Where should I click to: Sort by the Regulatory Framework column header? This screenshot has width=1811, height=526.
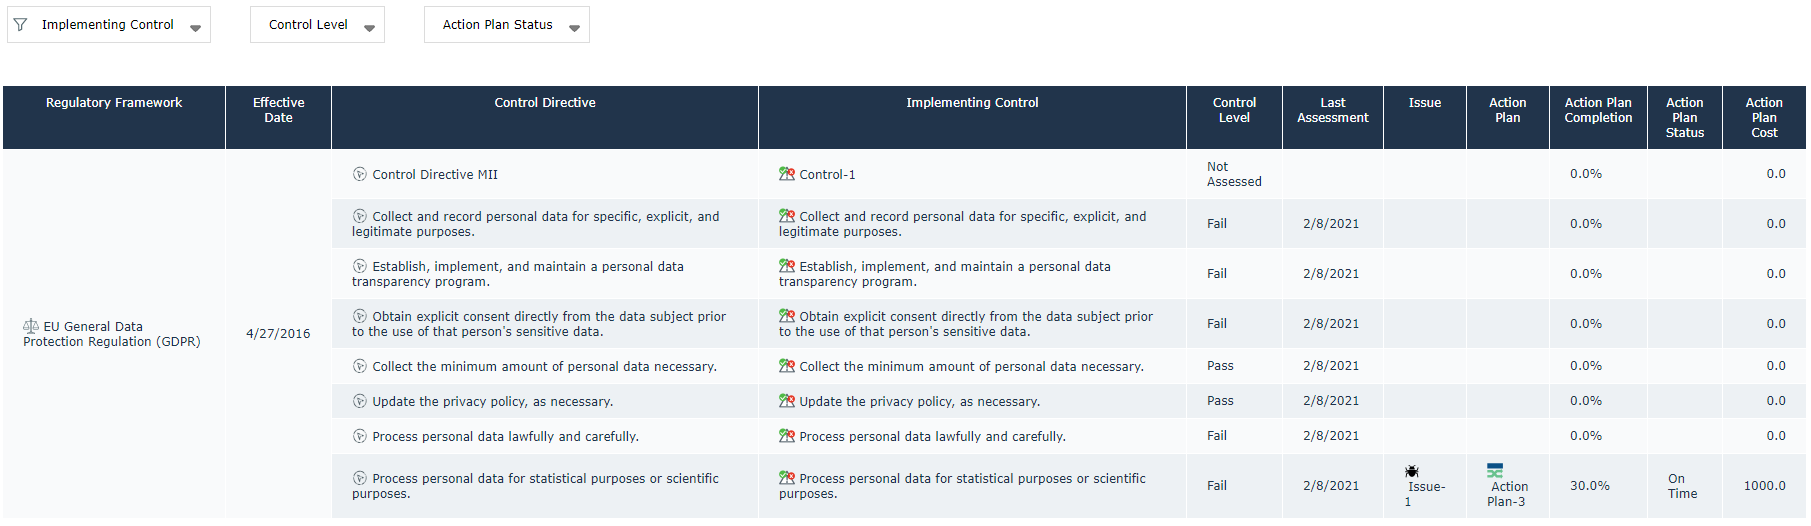tap(114, 103)
